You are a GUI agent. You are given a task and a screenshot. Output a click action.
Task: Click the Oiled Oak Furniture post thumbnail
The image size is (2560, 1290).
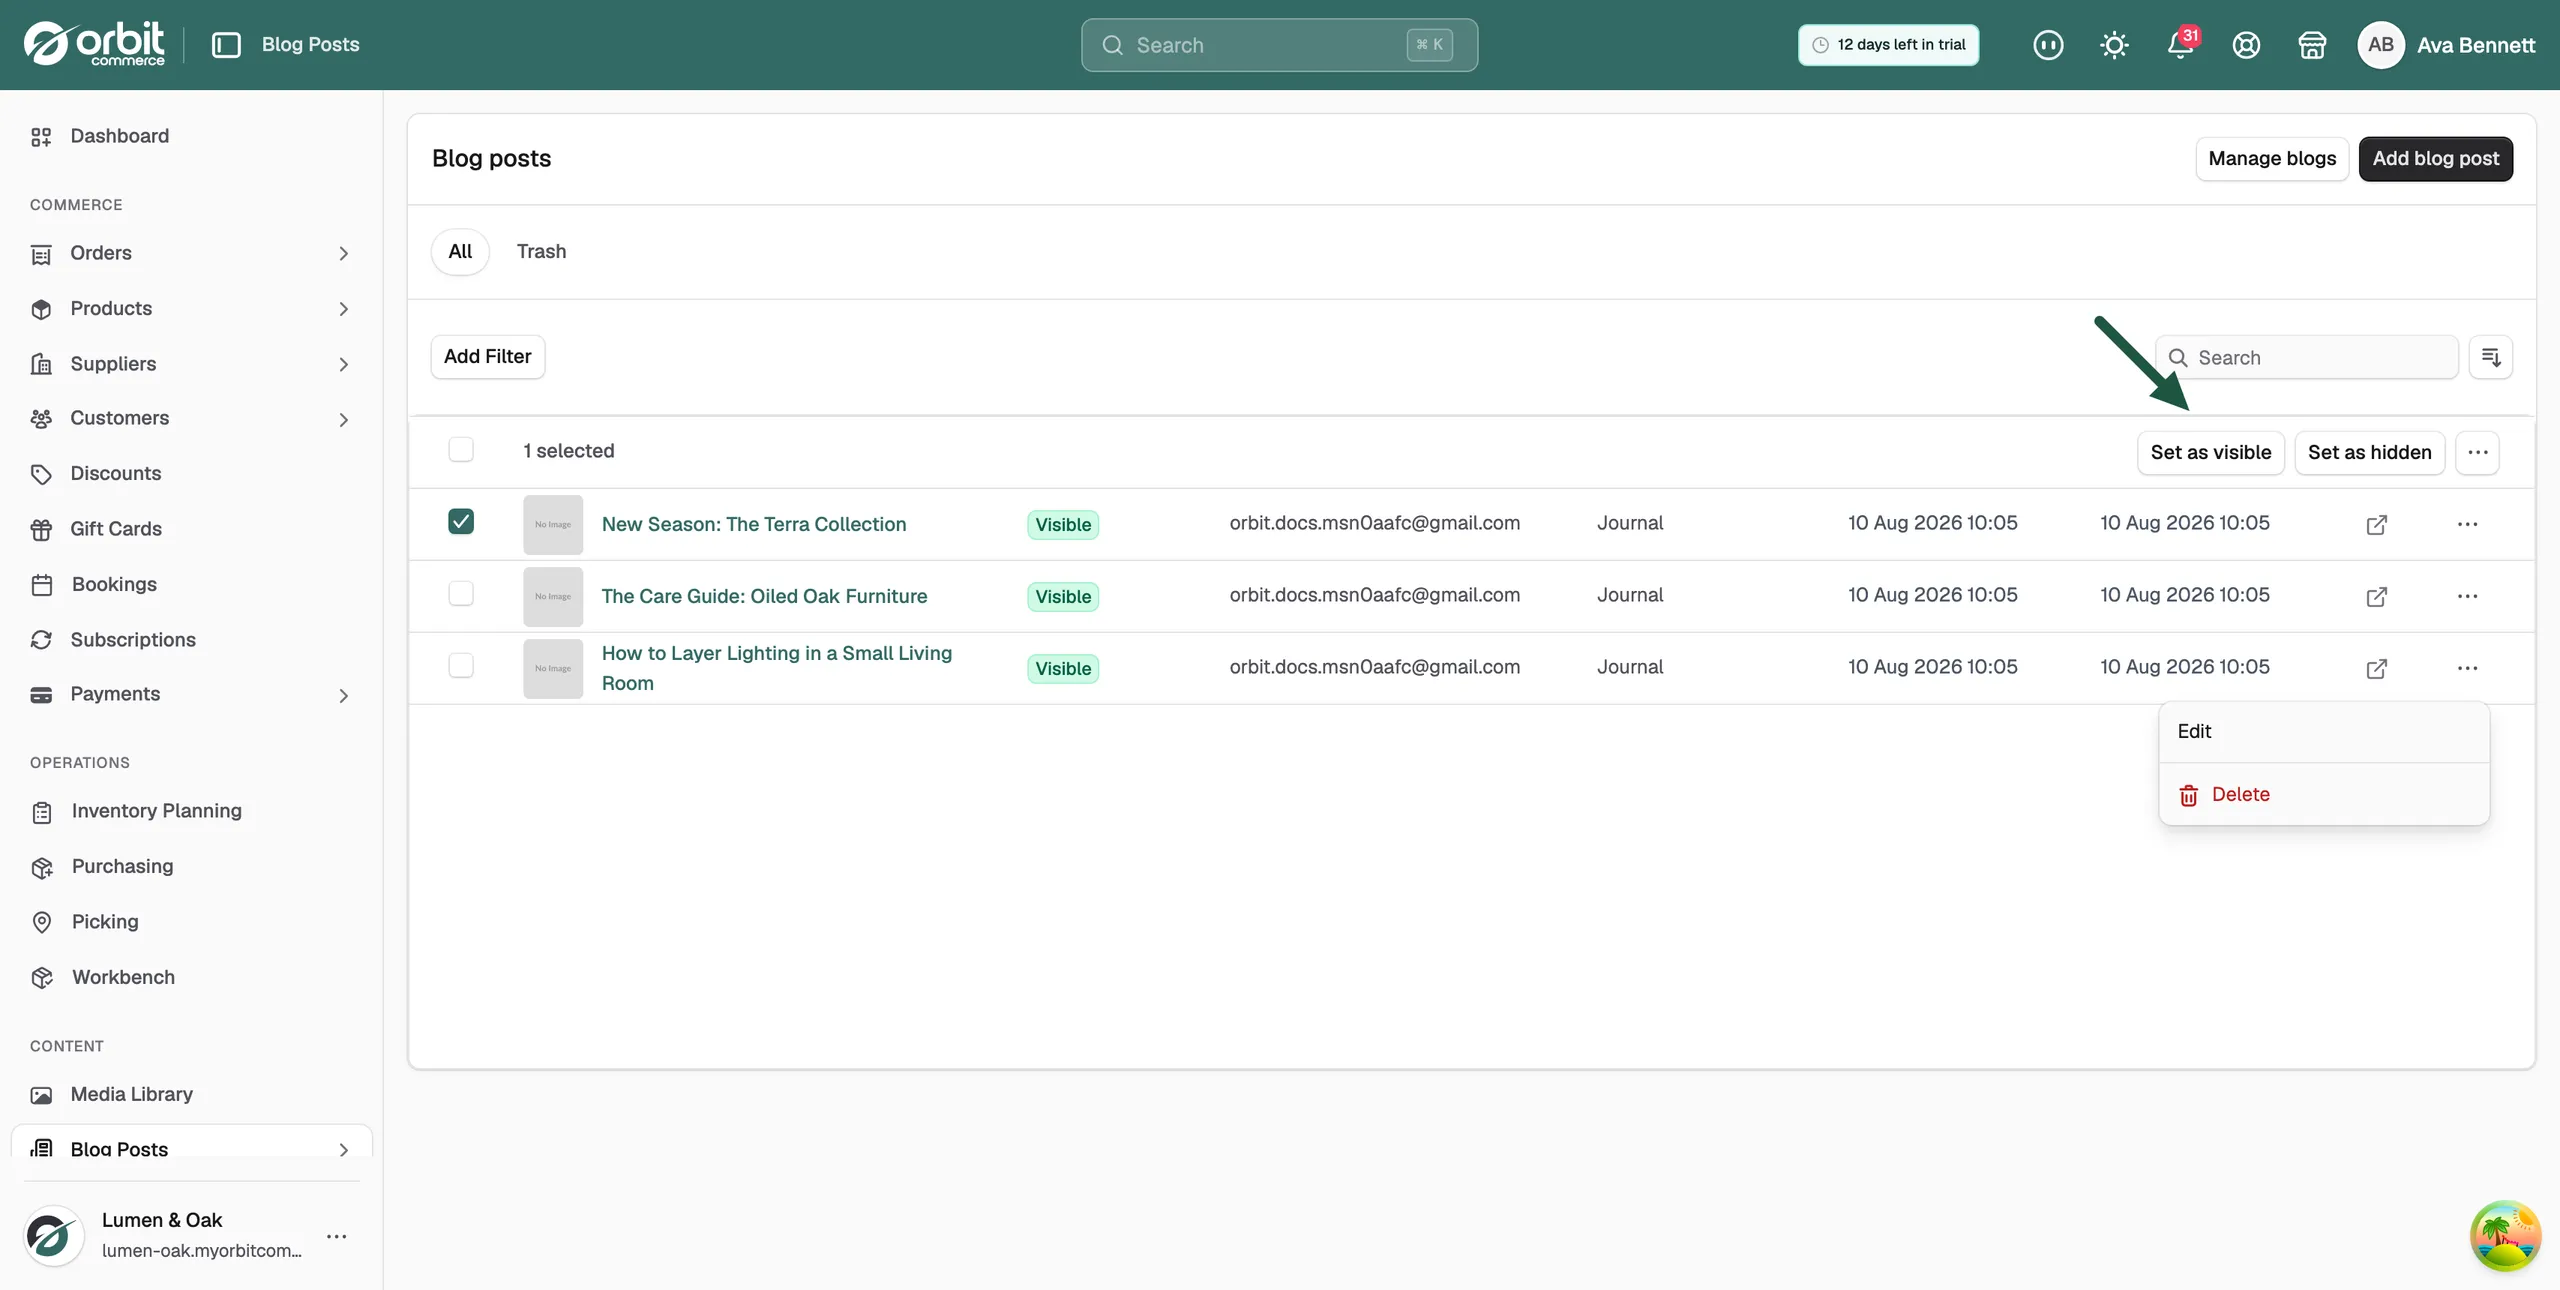click(553, 597)
